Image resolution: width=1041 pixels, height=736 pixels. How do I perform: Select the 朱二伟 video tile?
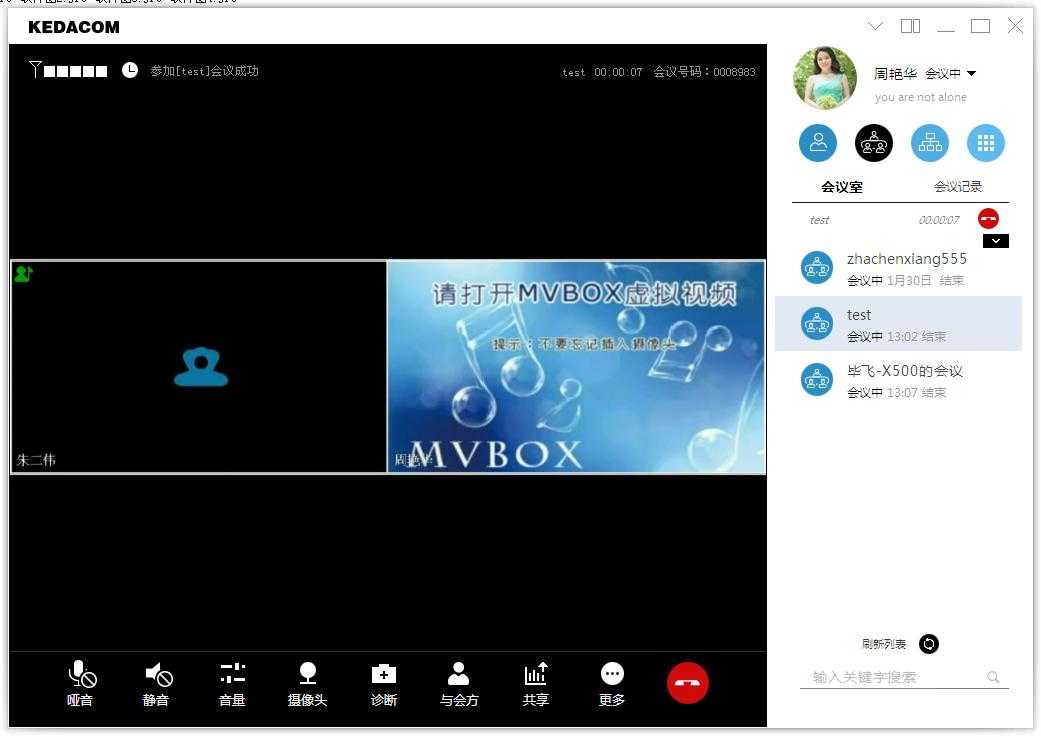pyautogui.click(x=199, y=367)
